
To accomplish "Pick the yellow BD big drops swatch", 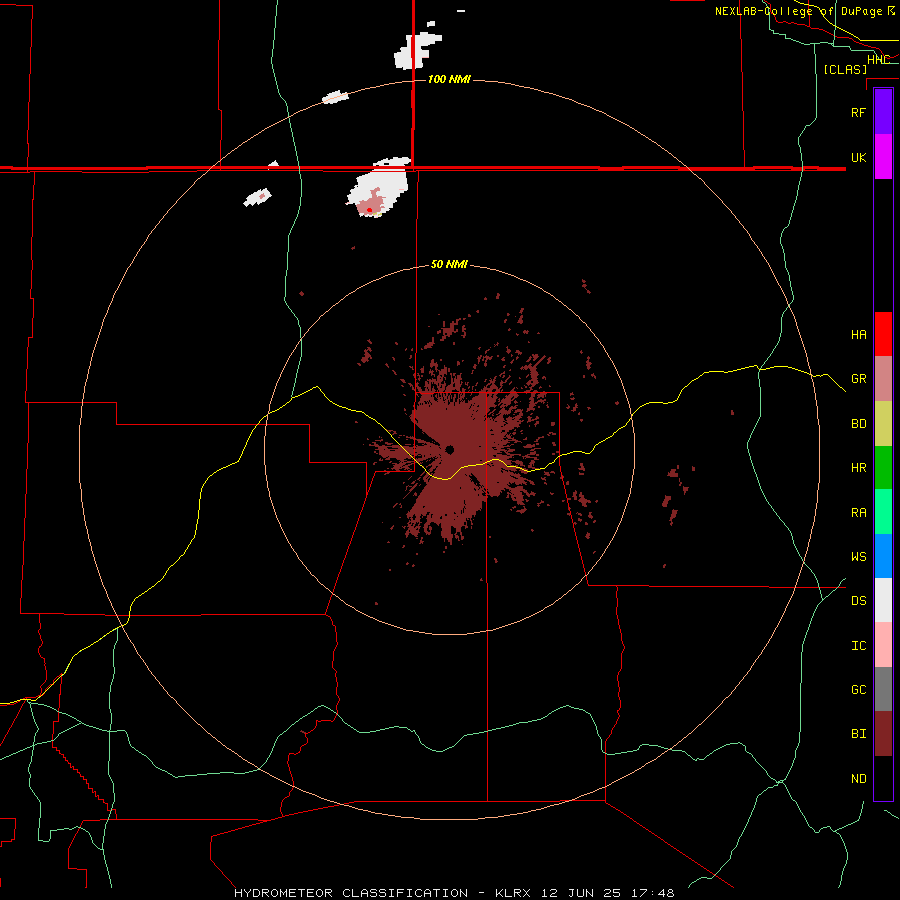I will coord(883,424).
